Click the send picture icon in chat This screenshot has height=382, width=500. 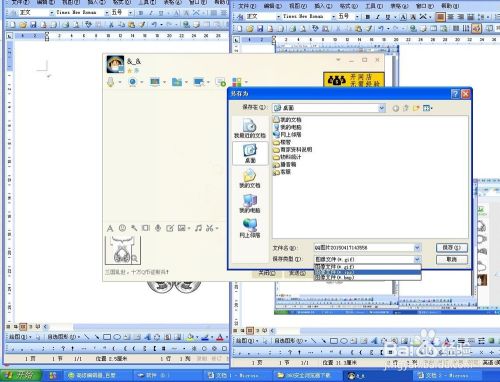(182, 228)
